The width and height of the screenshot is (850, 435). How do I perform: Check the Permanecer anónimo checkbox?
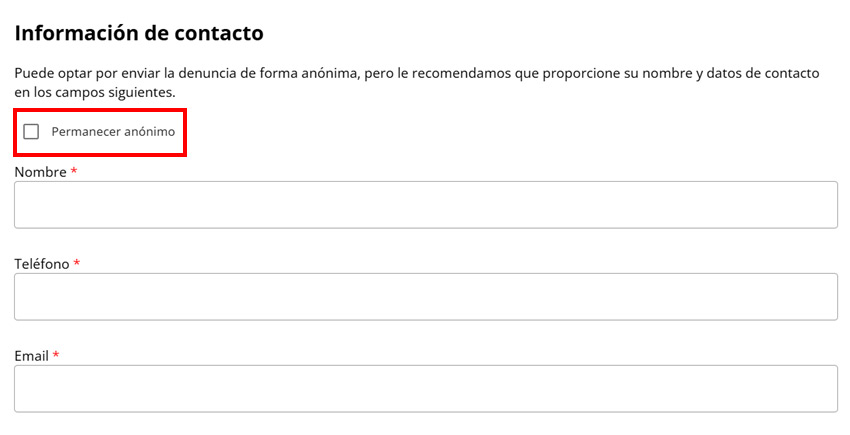(x=31, y=132)
